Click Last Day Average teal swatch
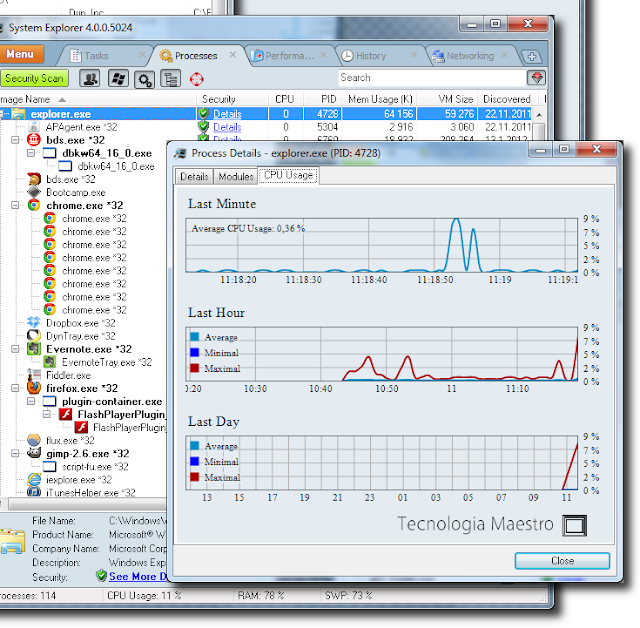The image size is (640, 628). click(195, 446)
